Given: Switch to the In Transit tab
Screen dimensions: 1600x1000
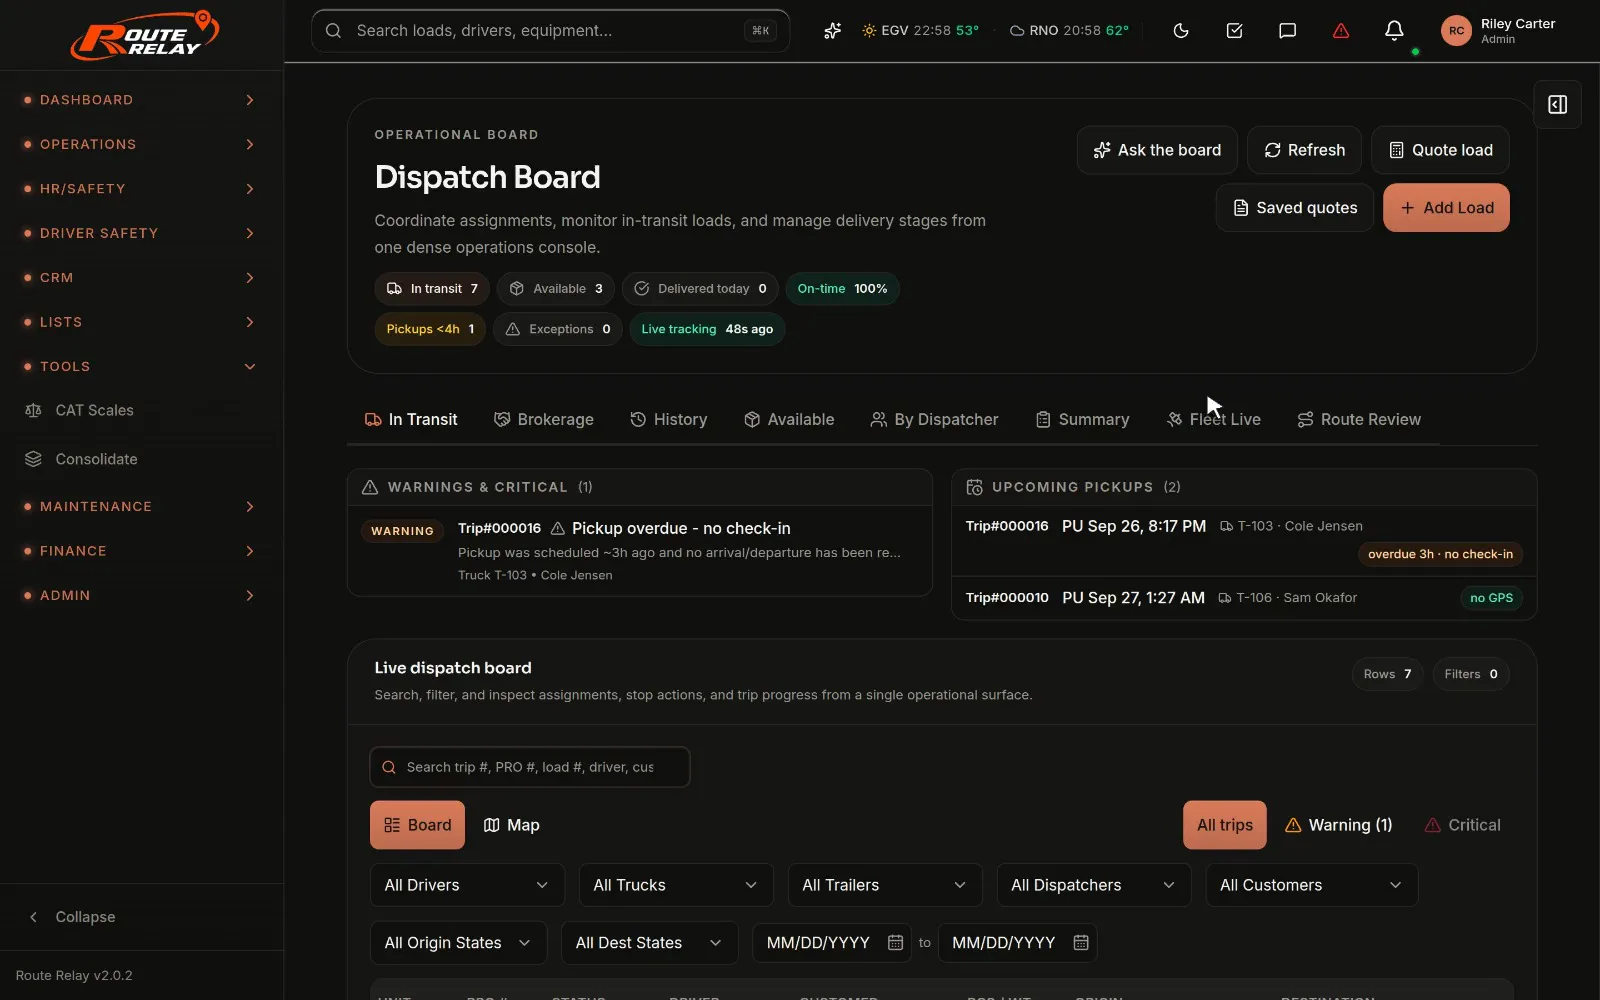Looking at the screenshot, I should 411,420.
